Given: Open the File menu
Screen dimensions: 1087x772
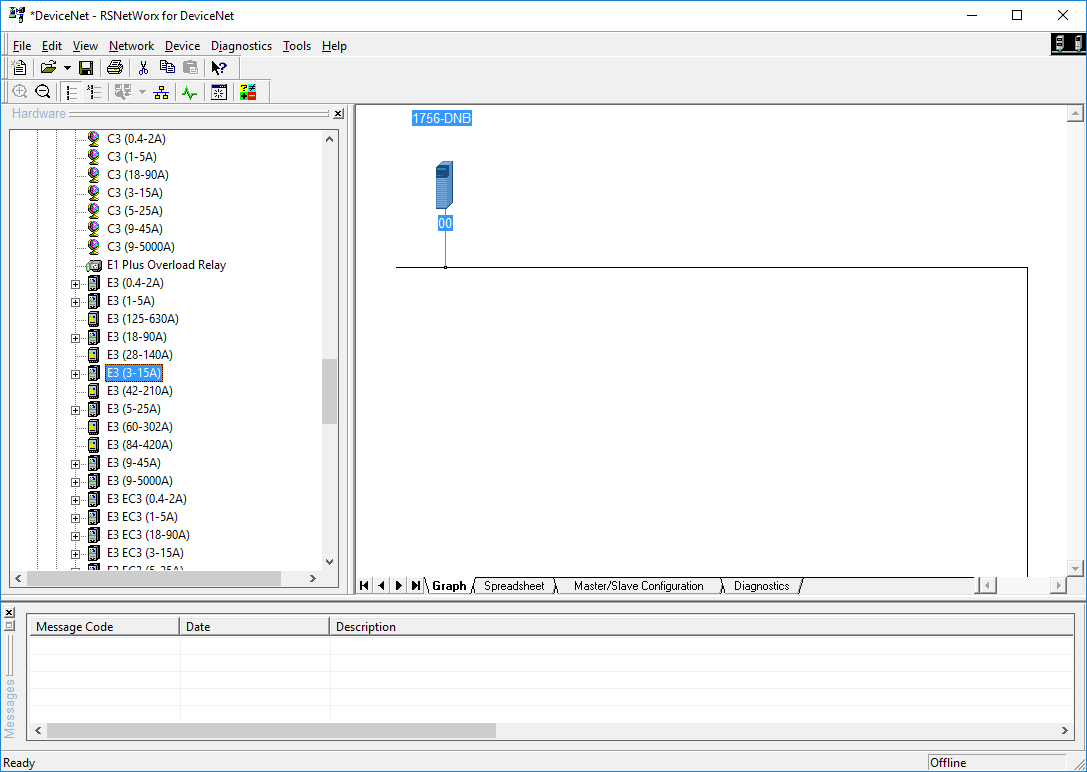Looking at the screenshot, I should click(x=22, y=46).
